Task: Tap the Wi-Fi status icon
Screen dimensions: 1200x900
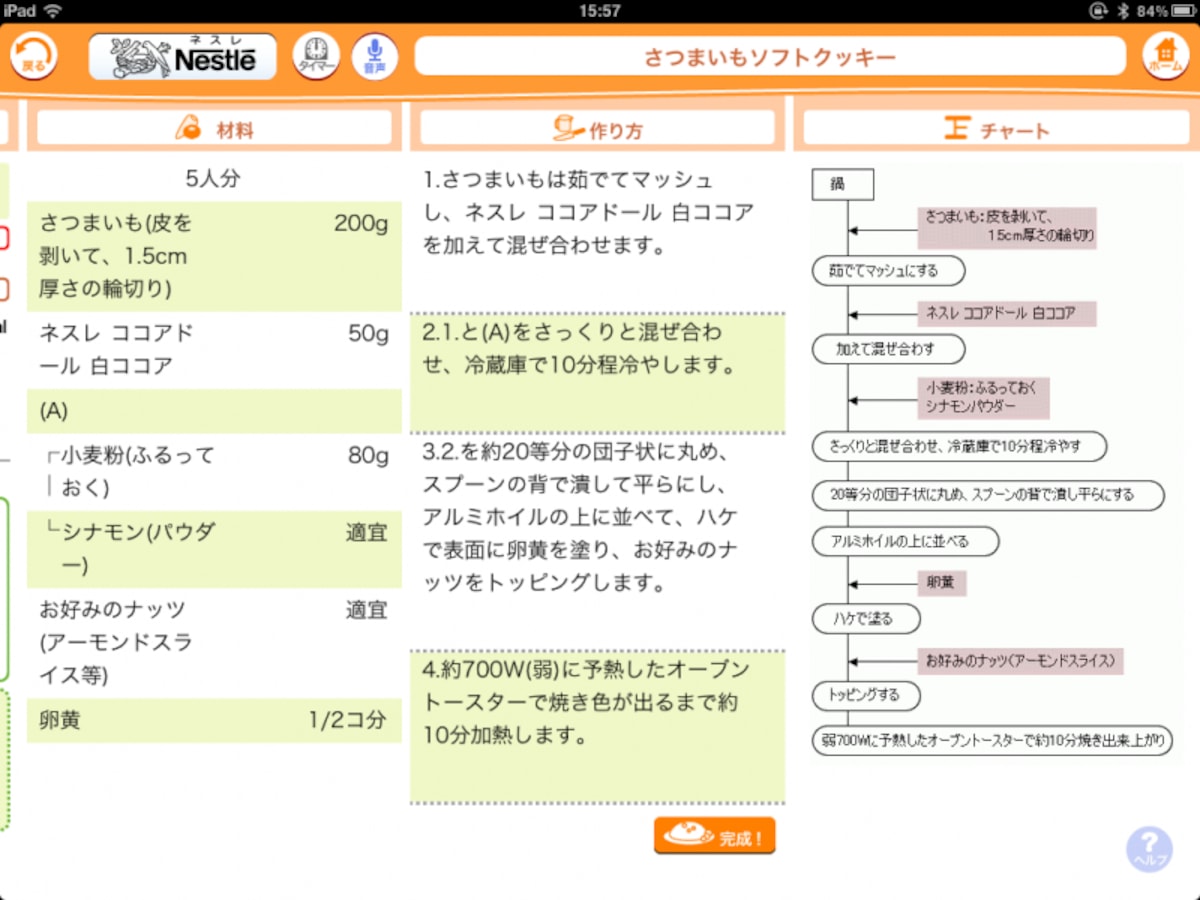Action: (x=52, y=10)
